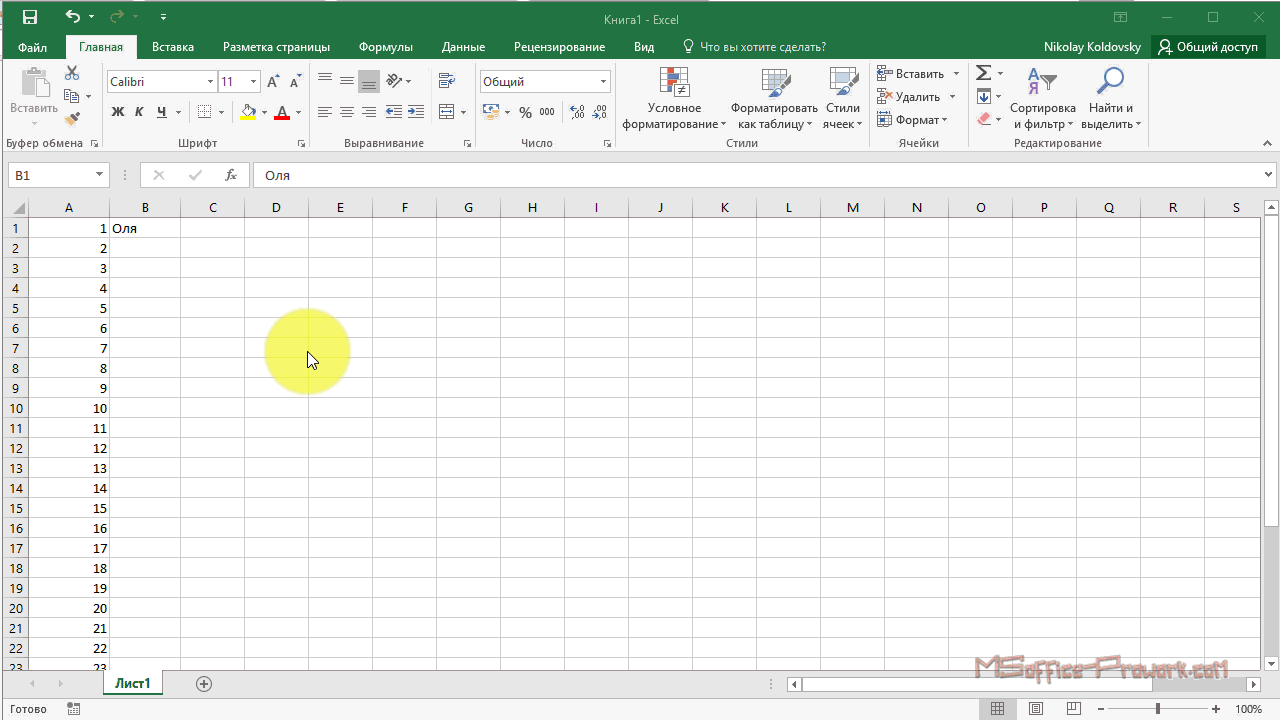Toggle italic К formatting
The image size is (1280, 720).
click(139, 112)
